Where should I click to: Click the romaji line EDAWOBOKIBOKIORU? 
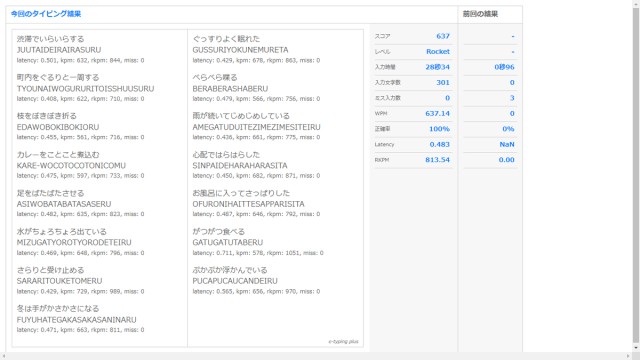click(58, 127)
